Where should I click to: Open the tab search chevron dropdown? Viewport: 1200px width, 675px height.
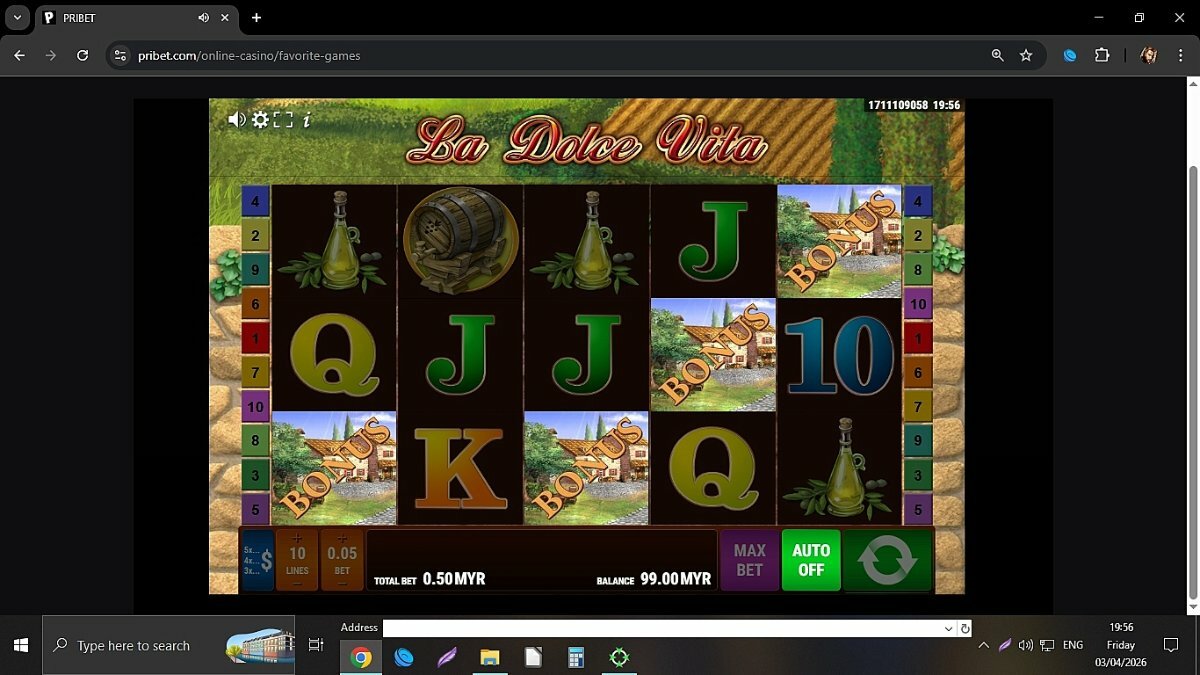coord(17,18)
